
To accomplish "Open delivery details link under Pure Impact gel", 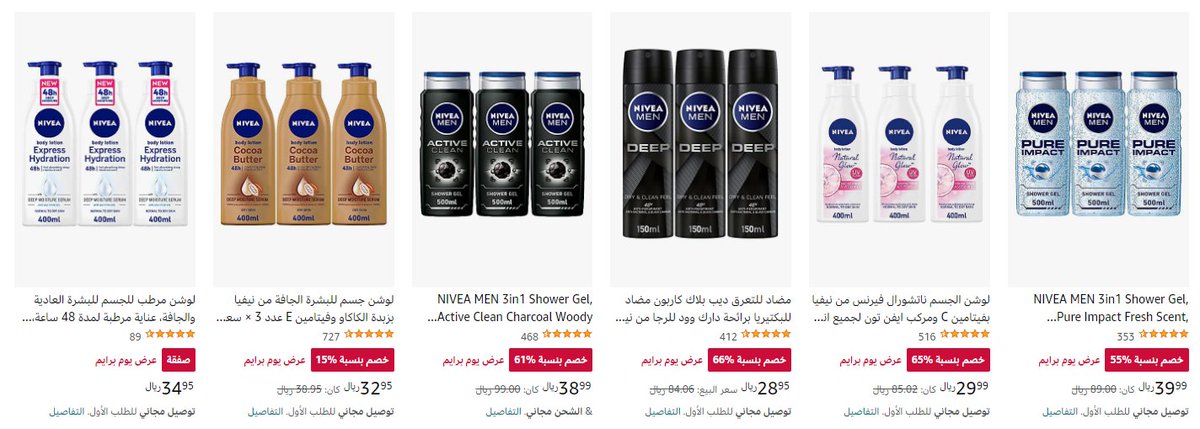I will [x=1062, y=411].
